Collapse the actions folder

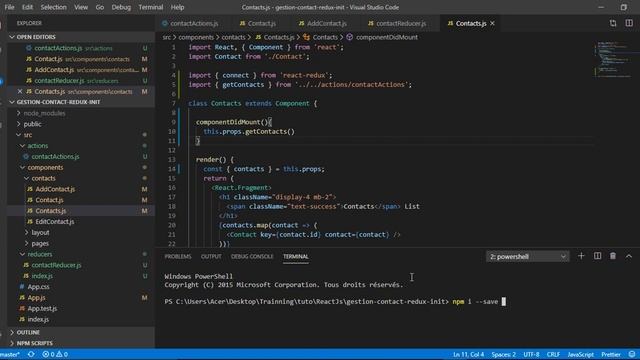[38, 146]
